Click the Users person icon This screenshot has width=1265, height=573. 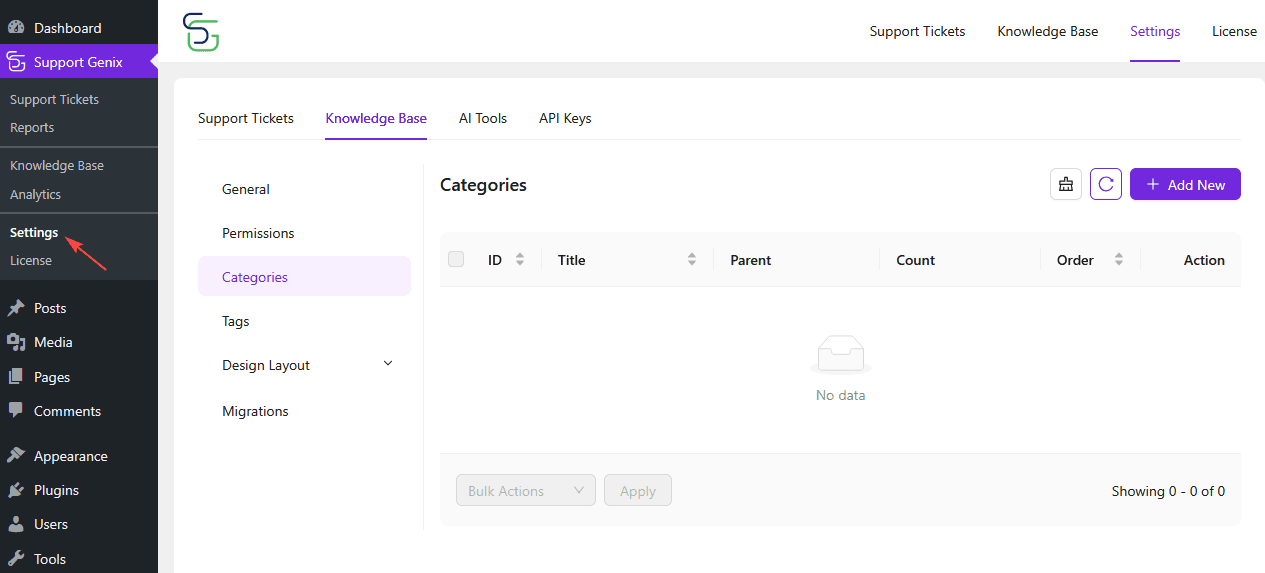(16, 524)
